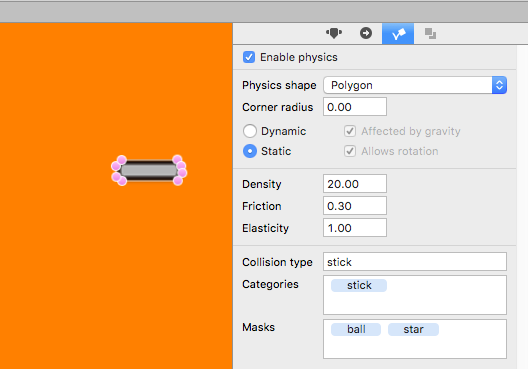Open the grayed-out templates inspector tab
The image size is (528, 369).
[x=430, y=34]
